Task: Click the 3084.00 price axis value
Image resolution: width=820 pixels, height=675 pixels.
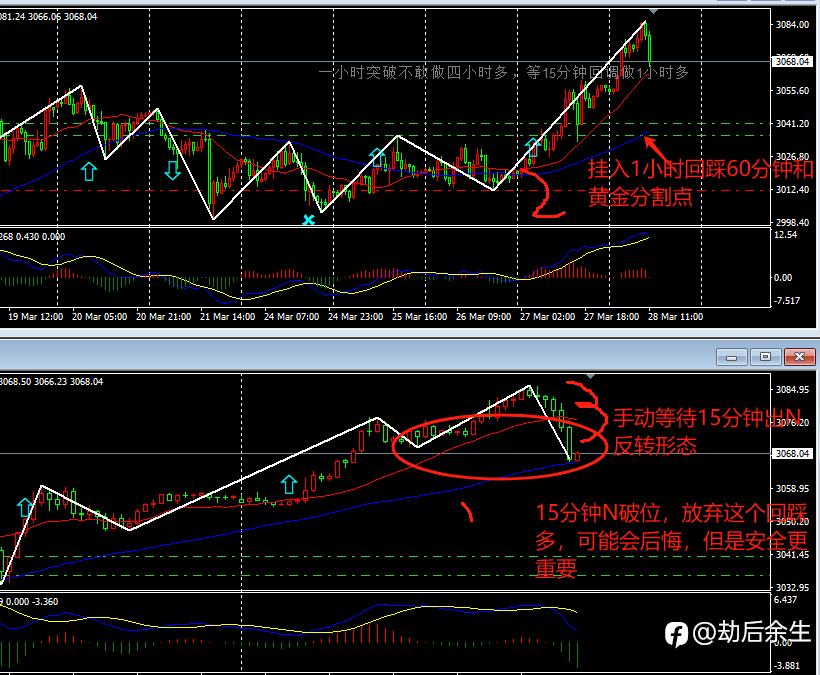Action: click(792, 25)
